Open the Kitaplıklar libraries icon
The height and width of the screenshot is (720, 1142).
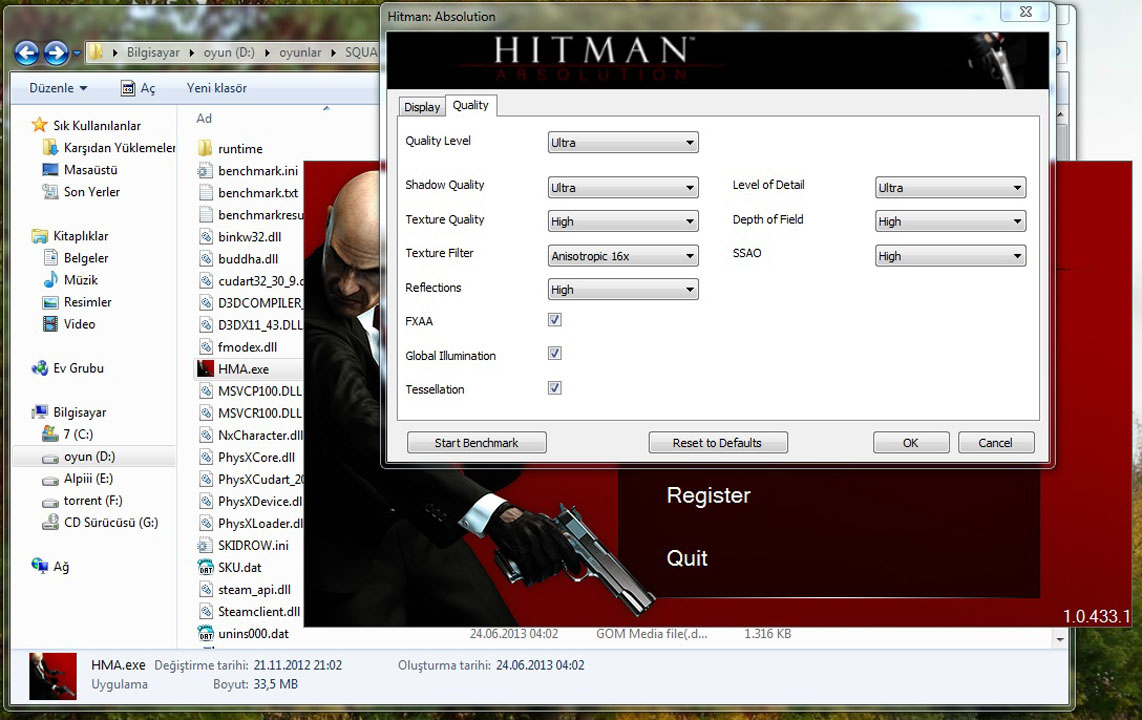pyautogui.click(x=39, y=236)
